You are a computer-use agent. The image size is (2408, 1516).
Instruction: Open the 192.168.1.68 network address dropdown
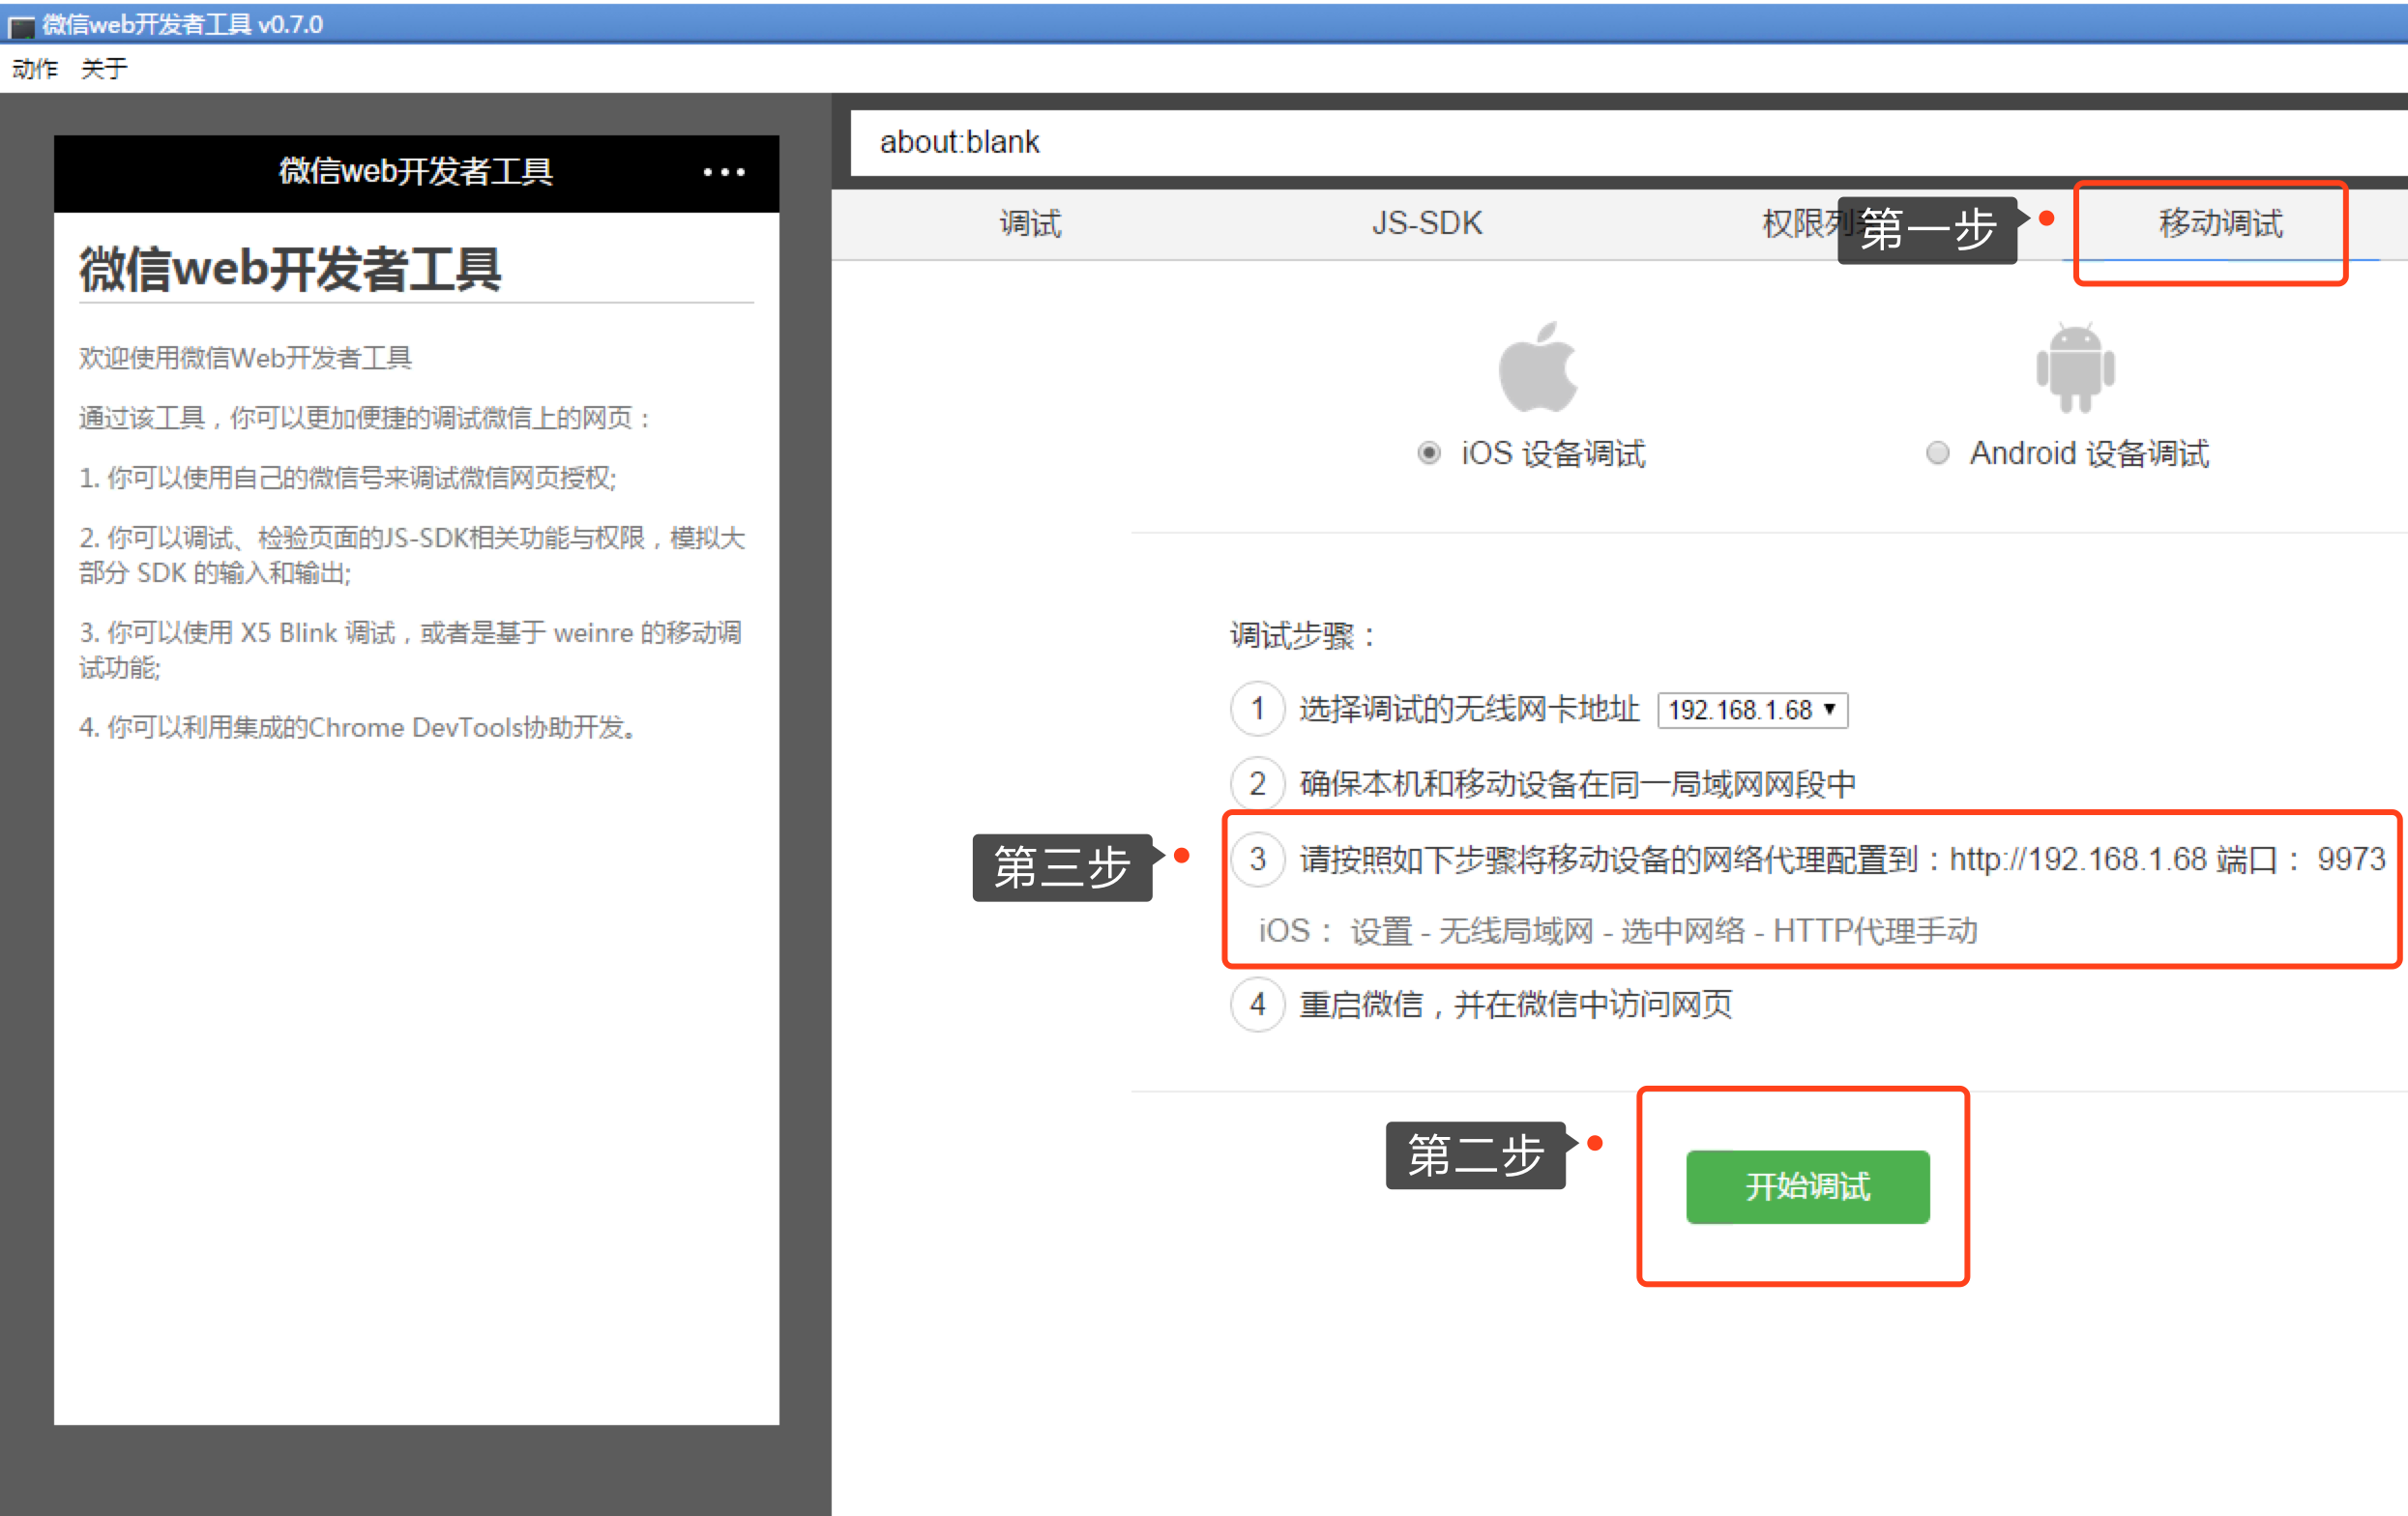pyautogui.click(x=1752, y=710)
